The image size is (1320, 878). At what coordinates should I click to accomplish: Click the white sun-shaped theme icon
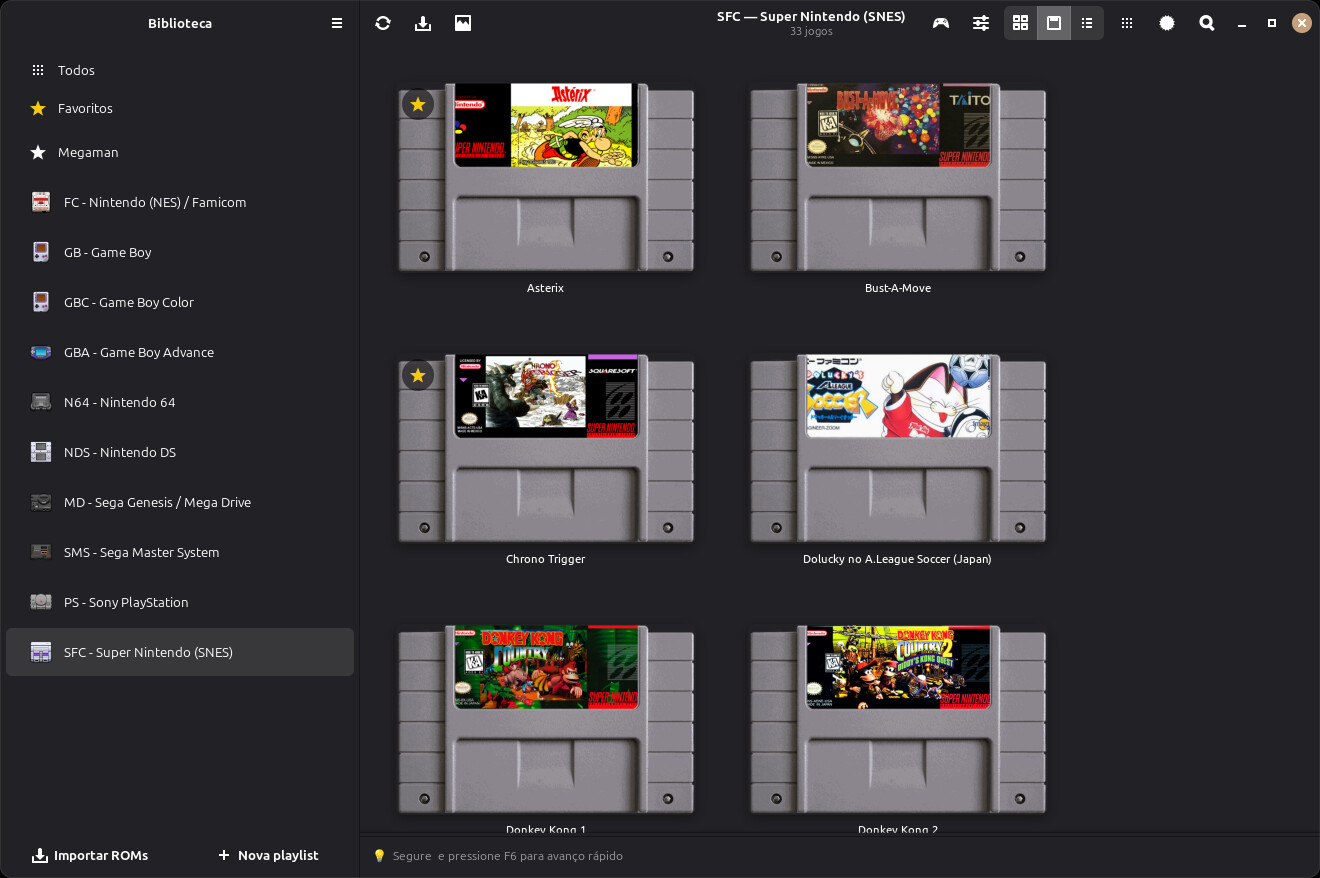click(x=1167, y=23)
